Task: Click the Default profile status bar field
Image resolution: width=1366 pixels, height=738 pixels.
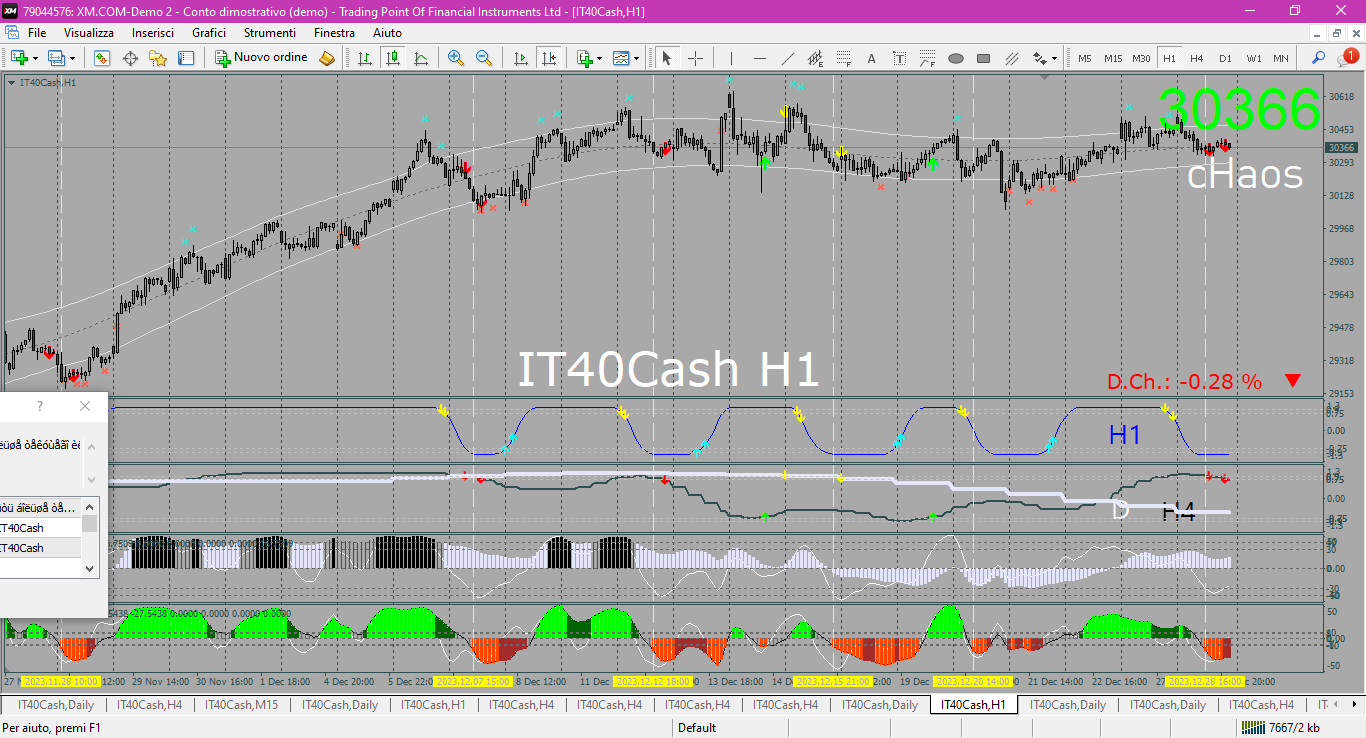Action: [x=697, y=728]
